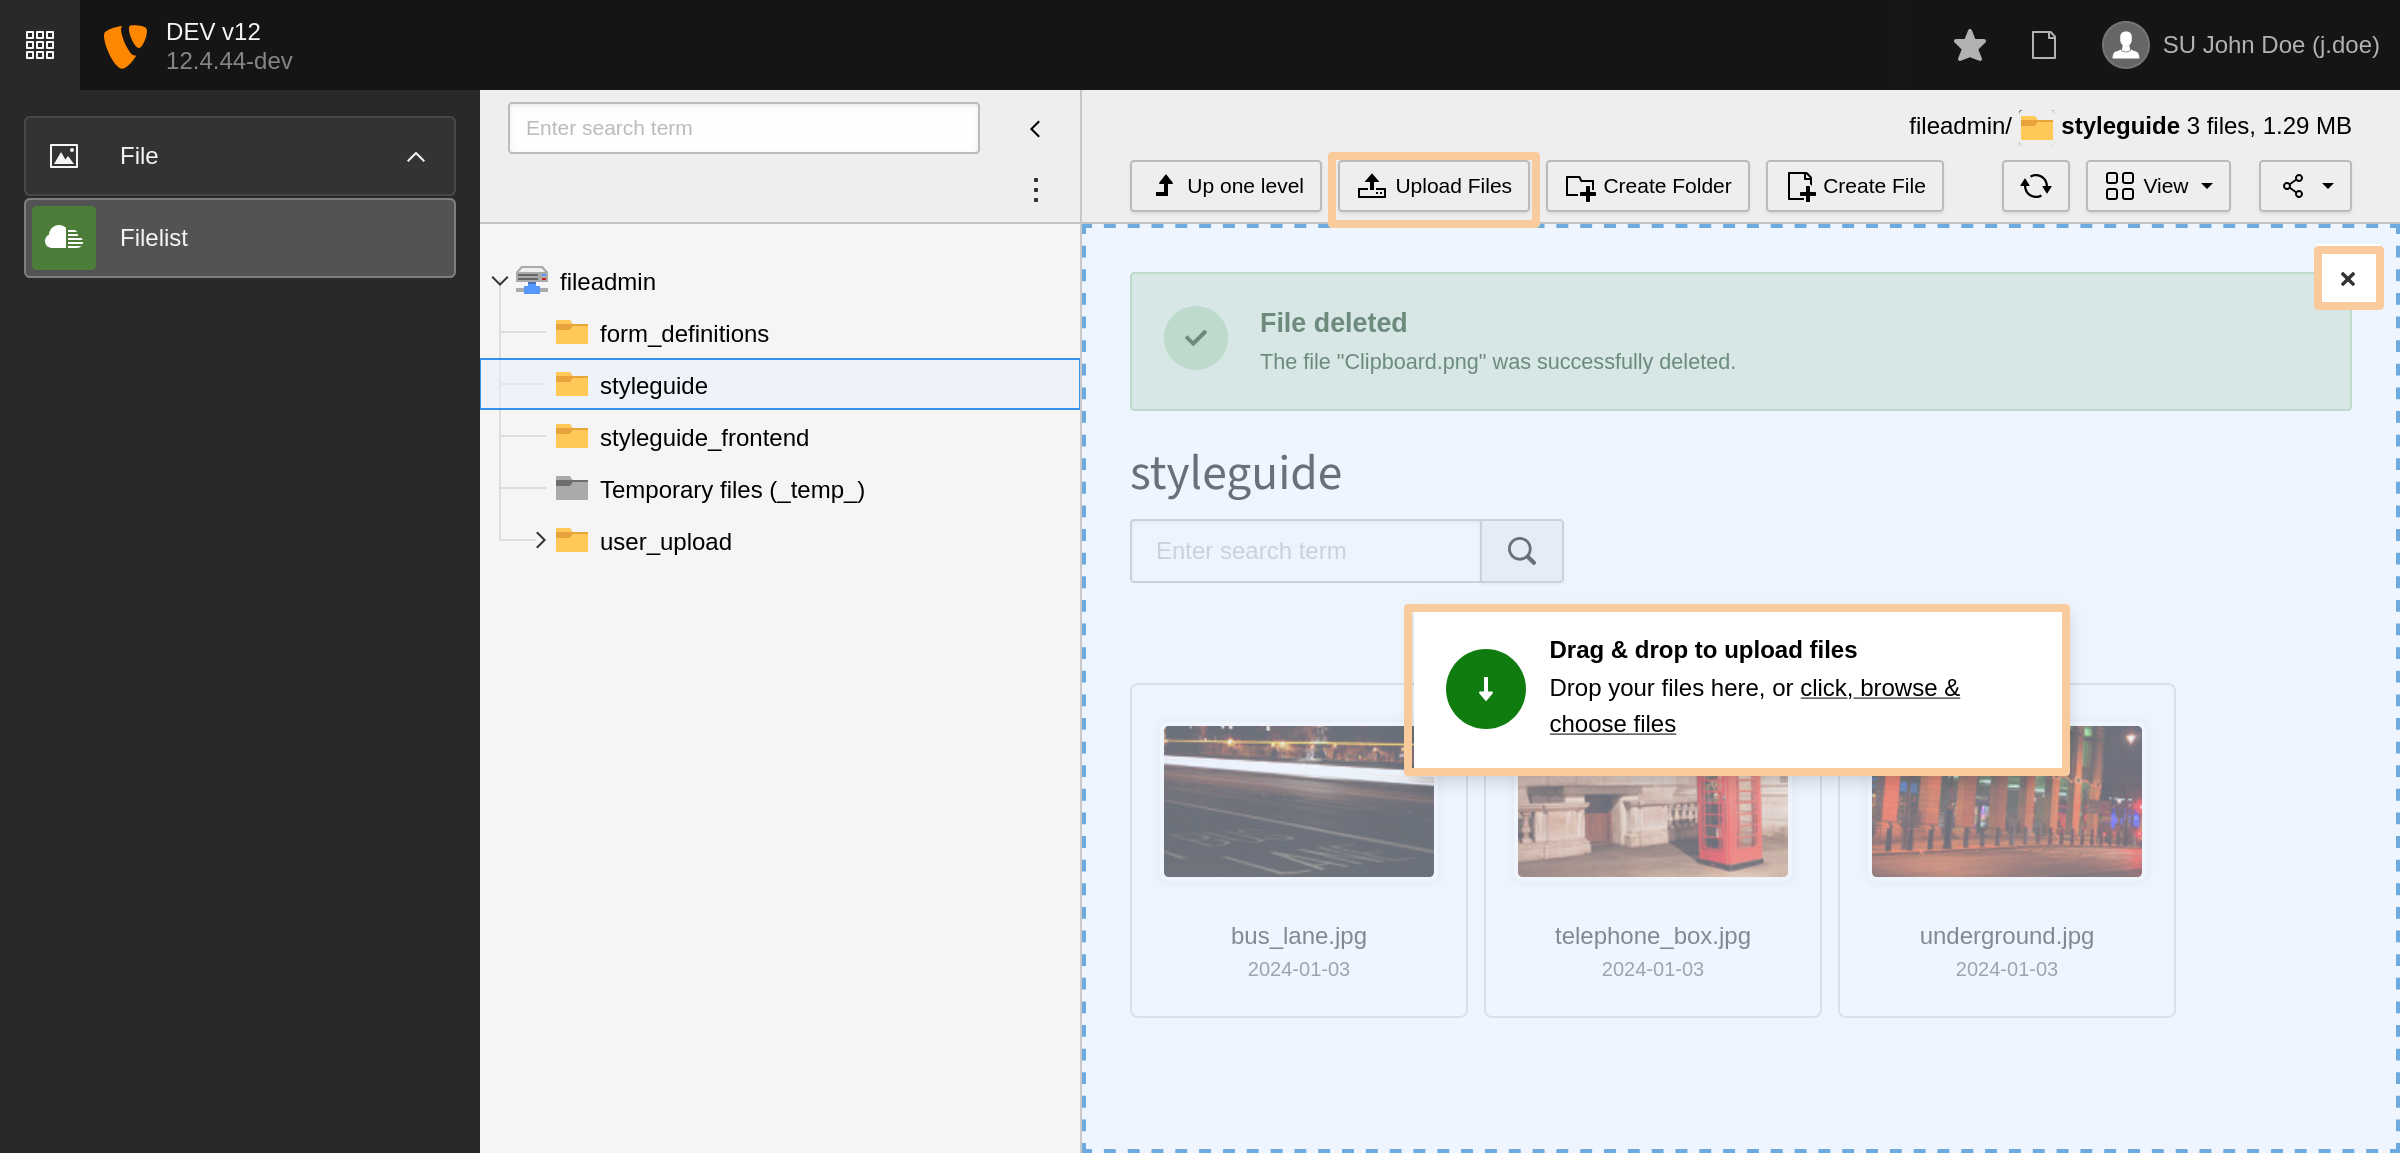Collapse the file tree panel
This screenshot has width=2400, height=1154.
click(1035, 128)
